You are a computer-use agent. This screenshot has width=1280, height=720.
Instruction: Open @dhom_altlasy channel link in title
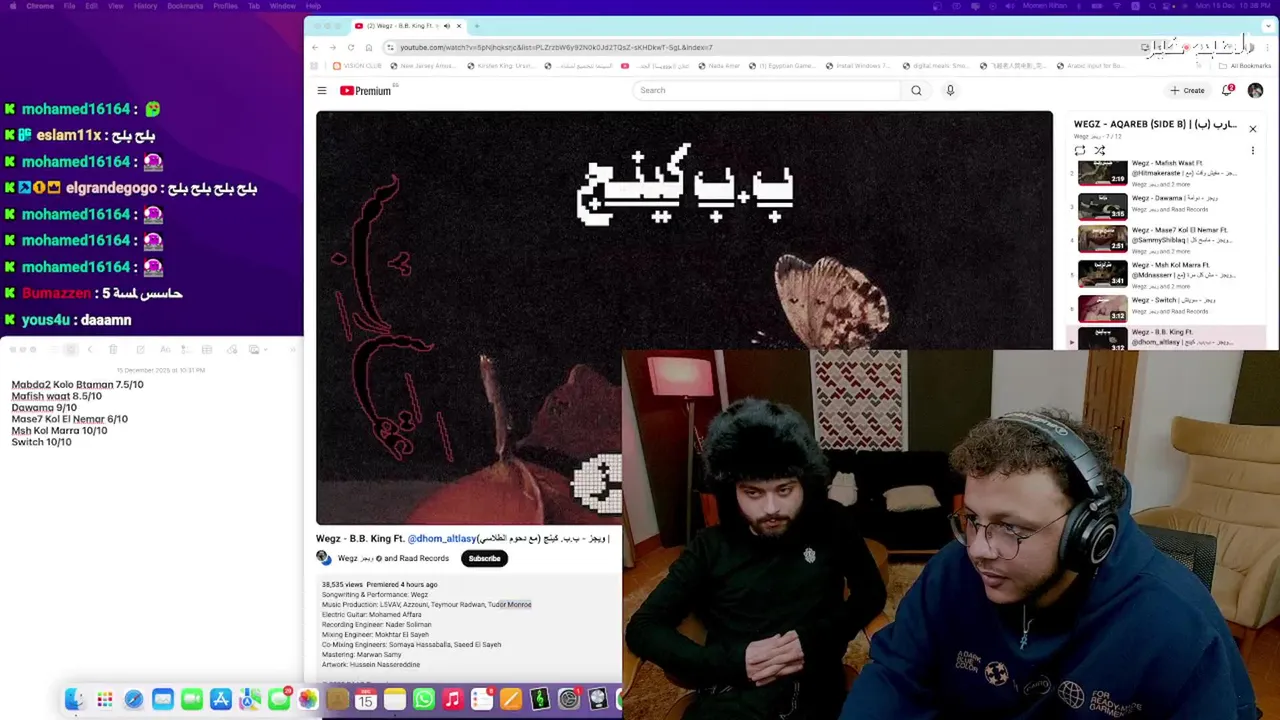(443, 539)
